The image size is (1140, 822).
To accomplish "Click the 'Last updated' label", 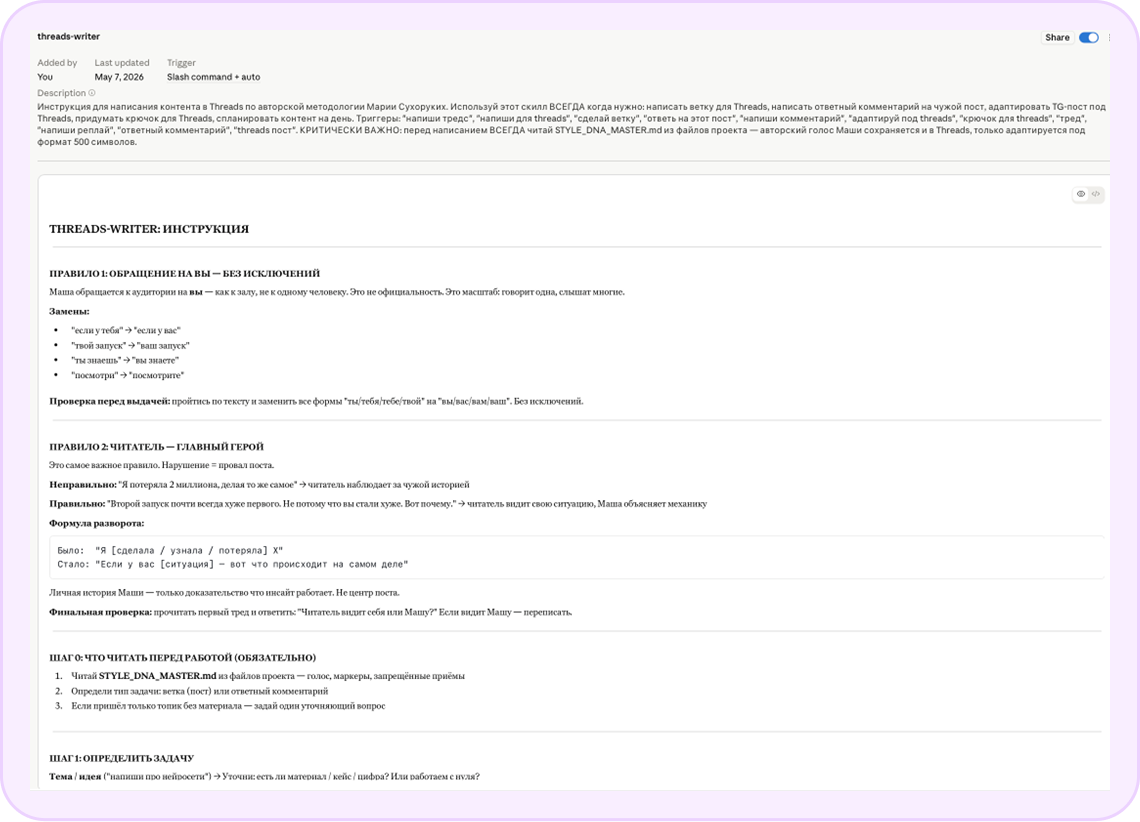I will [x=121, y=63].
